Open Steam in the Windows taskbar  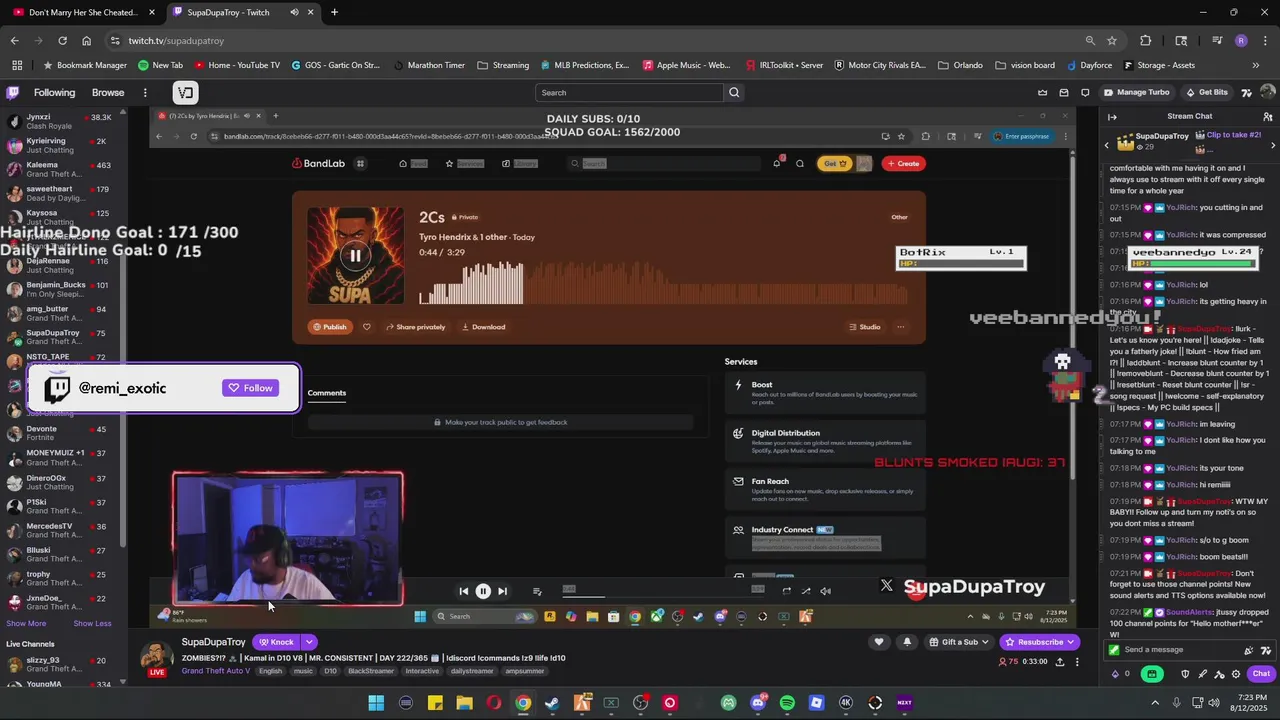click(552, 703)
